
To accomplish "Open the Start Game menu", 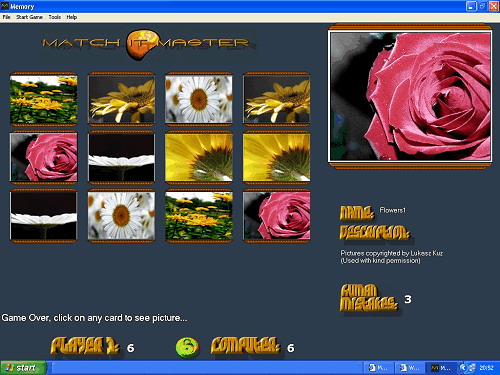I will [x=29, y=17].
